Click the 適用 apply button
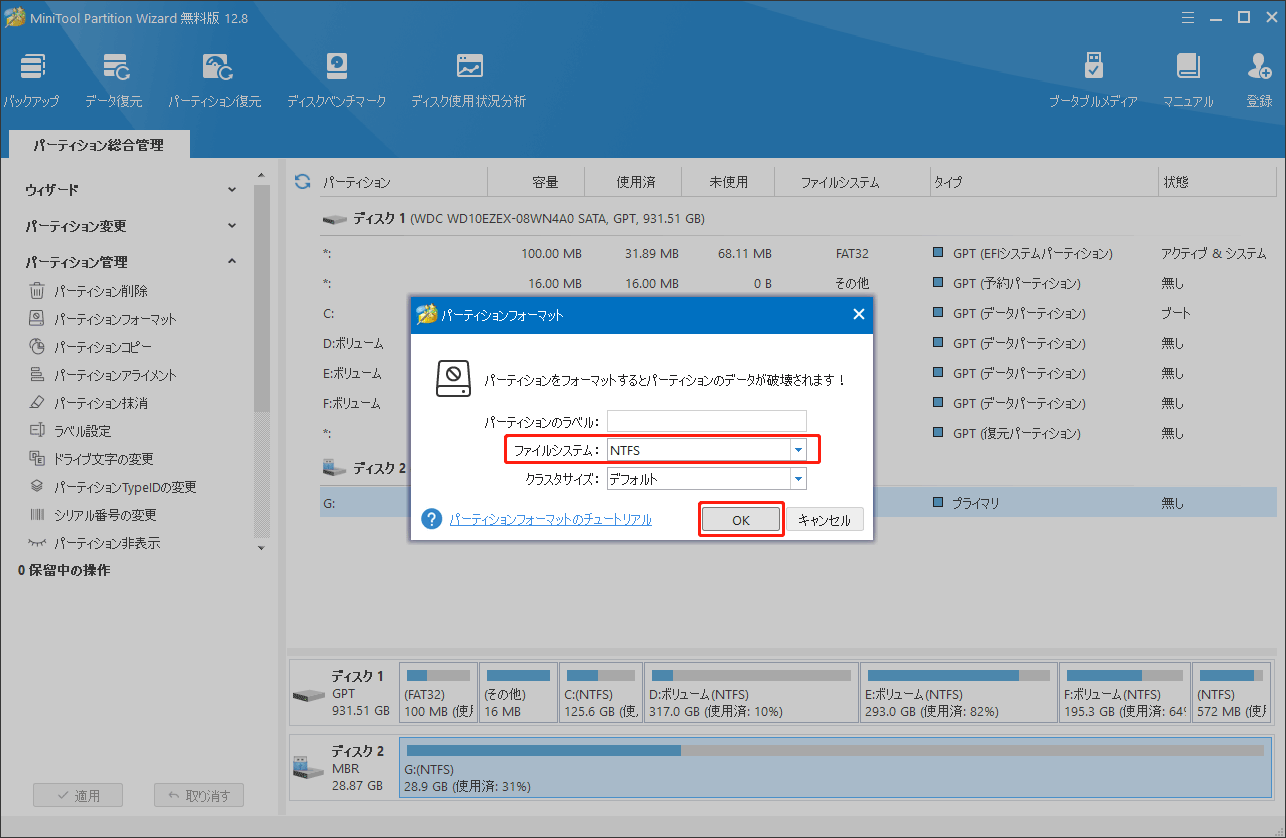 [78, 796]
